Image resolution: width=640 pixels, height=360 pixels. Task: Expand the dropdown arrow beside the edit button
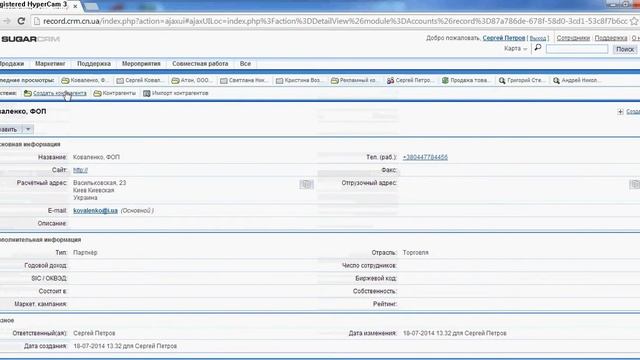click(x=28, y=129)
